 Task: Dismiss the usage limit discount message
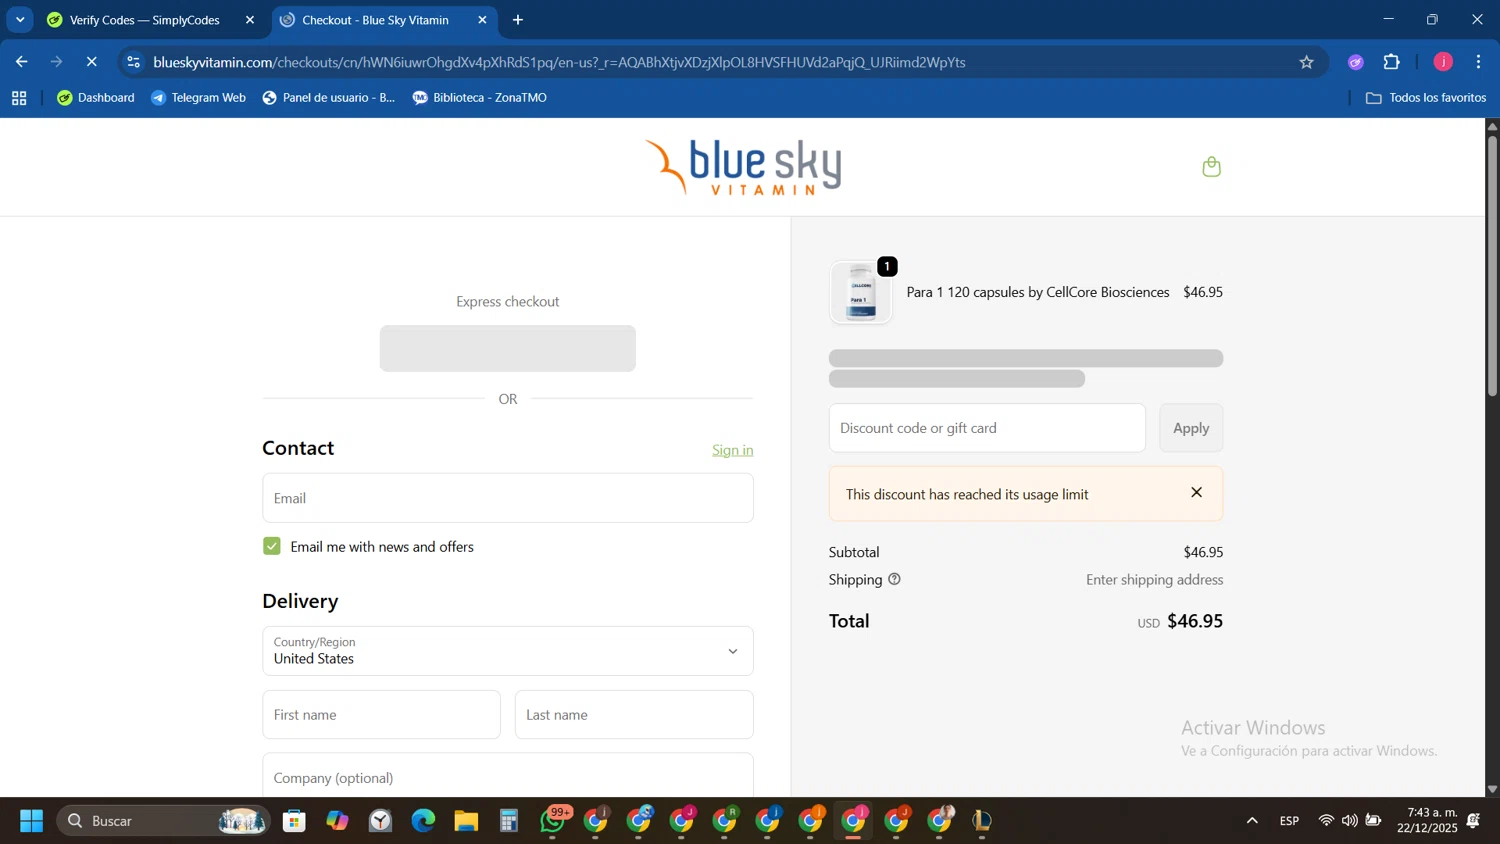point(1196,492)
